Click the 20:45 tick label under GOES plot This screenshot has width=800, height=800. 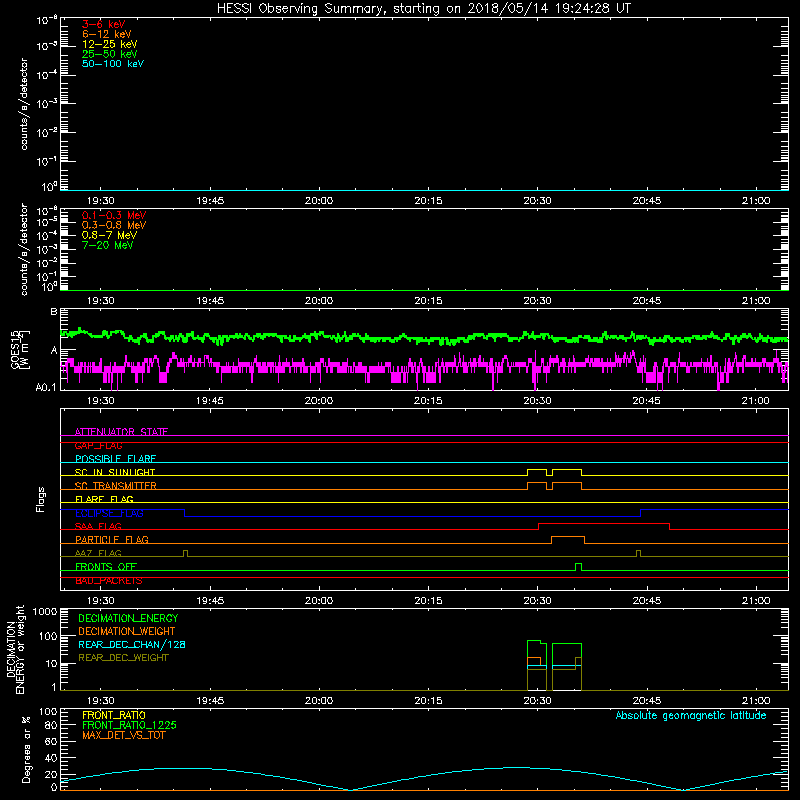646,401
